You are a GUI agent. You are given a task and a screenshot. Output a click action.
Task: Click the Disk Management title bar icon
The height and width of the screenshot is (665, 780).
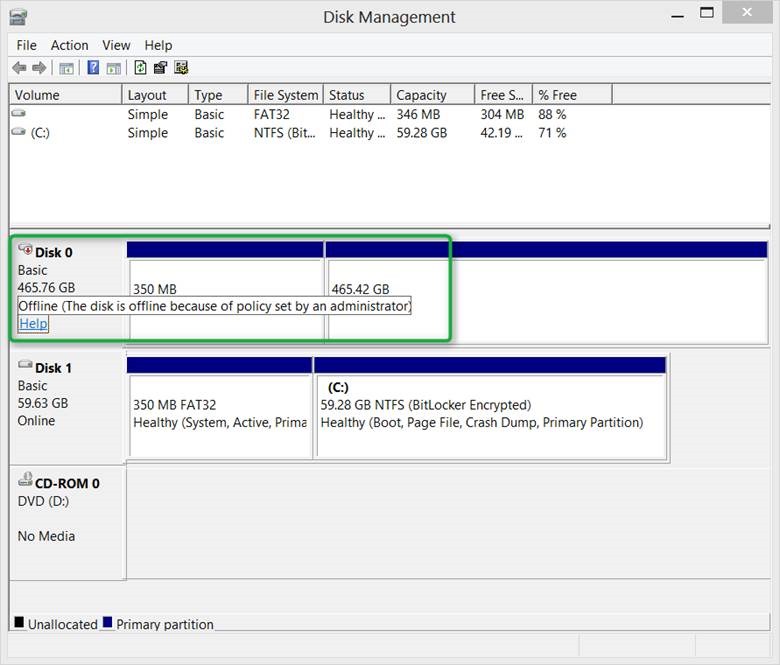(x=18, y=17)
